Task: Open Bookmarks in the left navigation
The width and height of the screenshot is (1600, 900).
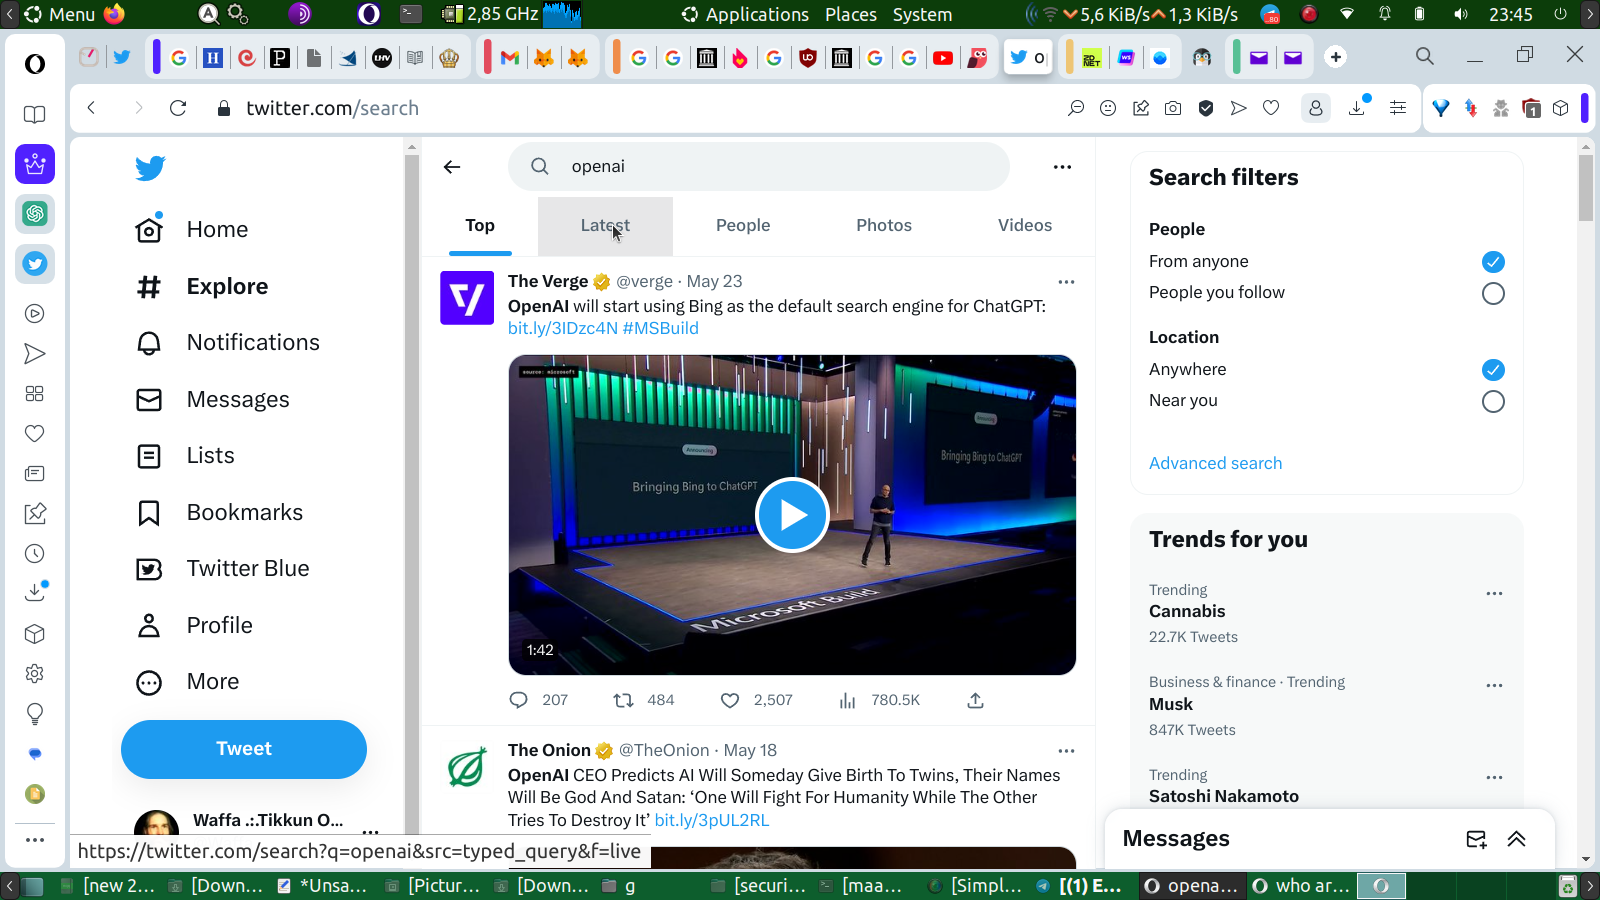Action: point(244,513)
